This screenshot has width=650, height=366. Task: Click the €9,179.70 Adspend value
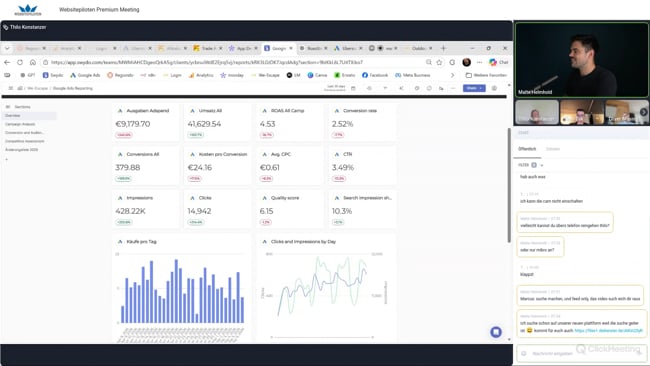133,124
